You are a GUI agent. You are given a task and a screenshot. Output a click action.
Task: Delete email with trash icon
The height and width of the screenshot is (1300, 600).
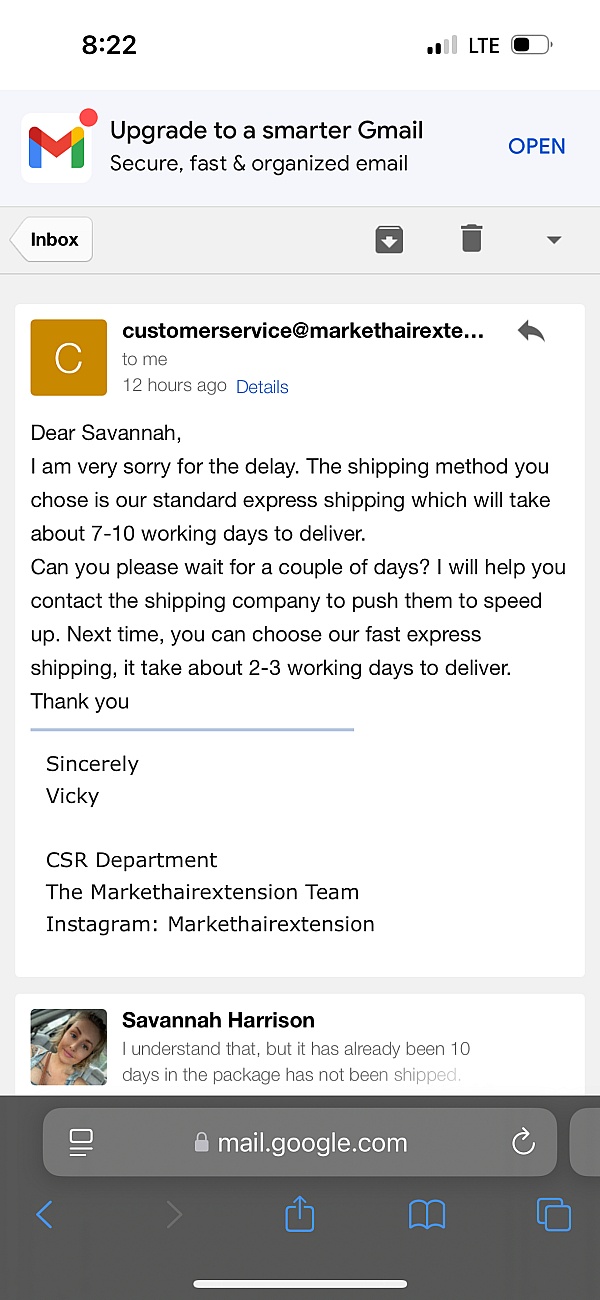click(471, 238)
